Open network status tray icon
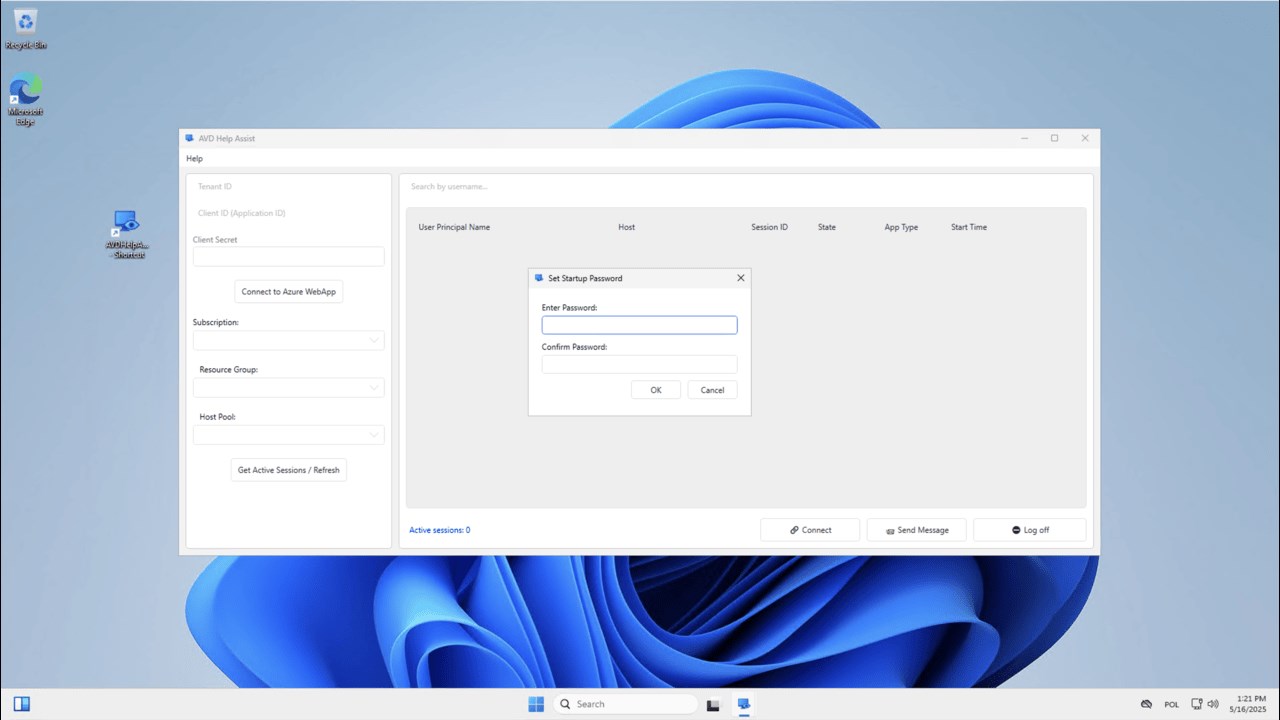 (1197, 704)
